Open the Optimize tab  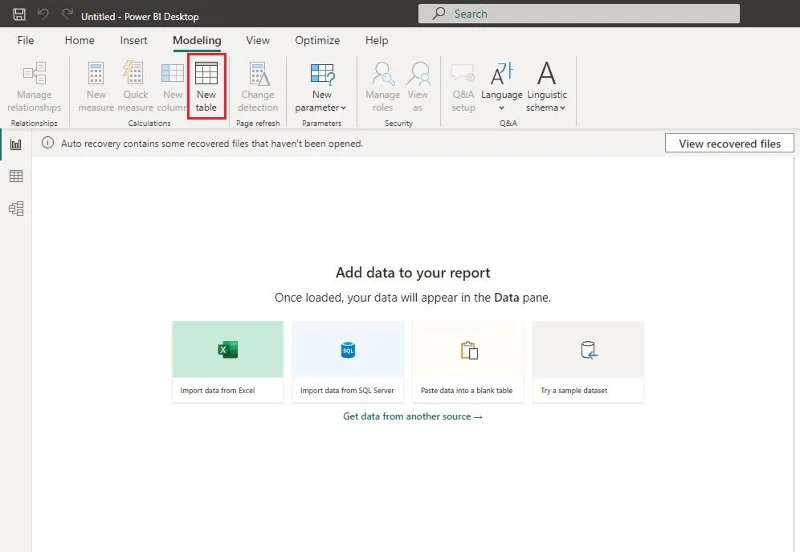coord(317,40)
